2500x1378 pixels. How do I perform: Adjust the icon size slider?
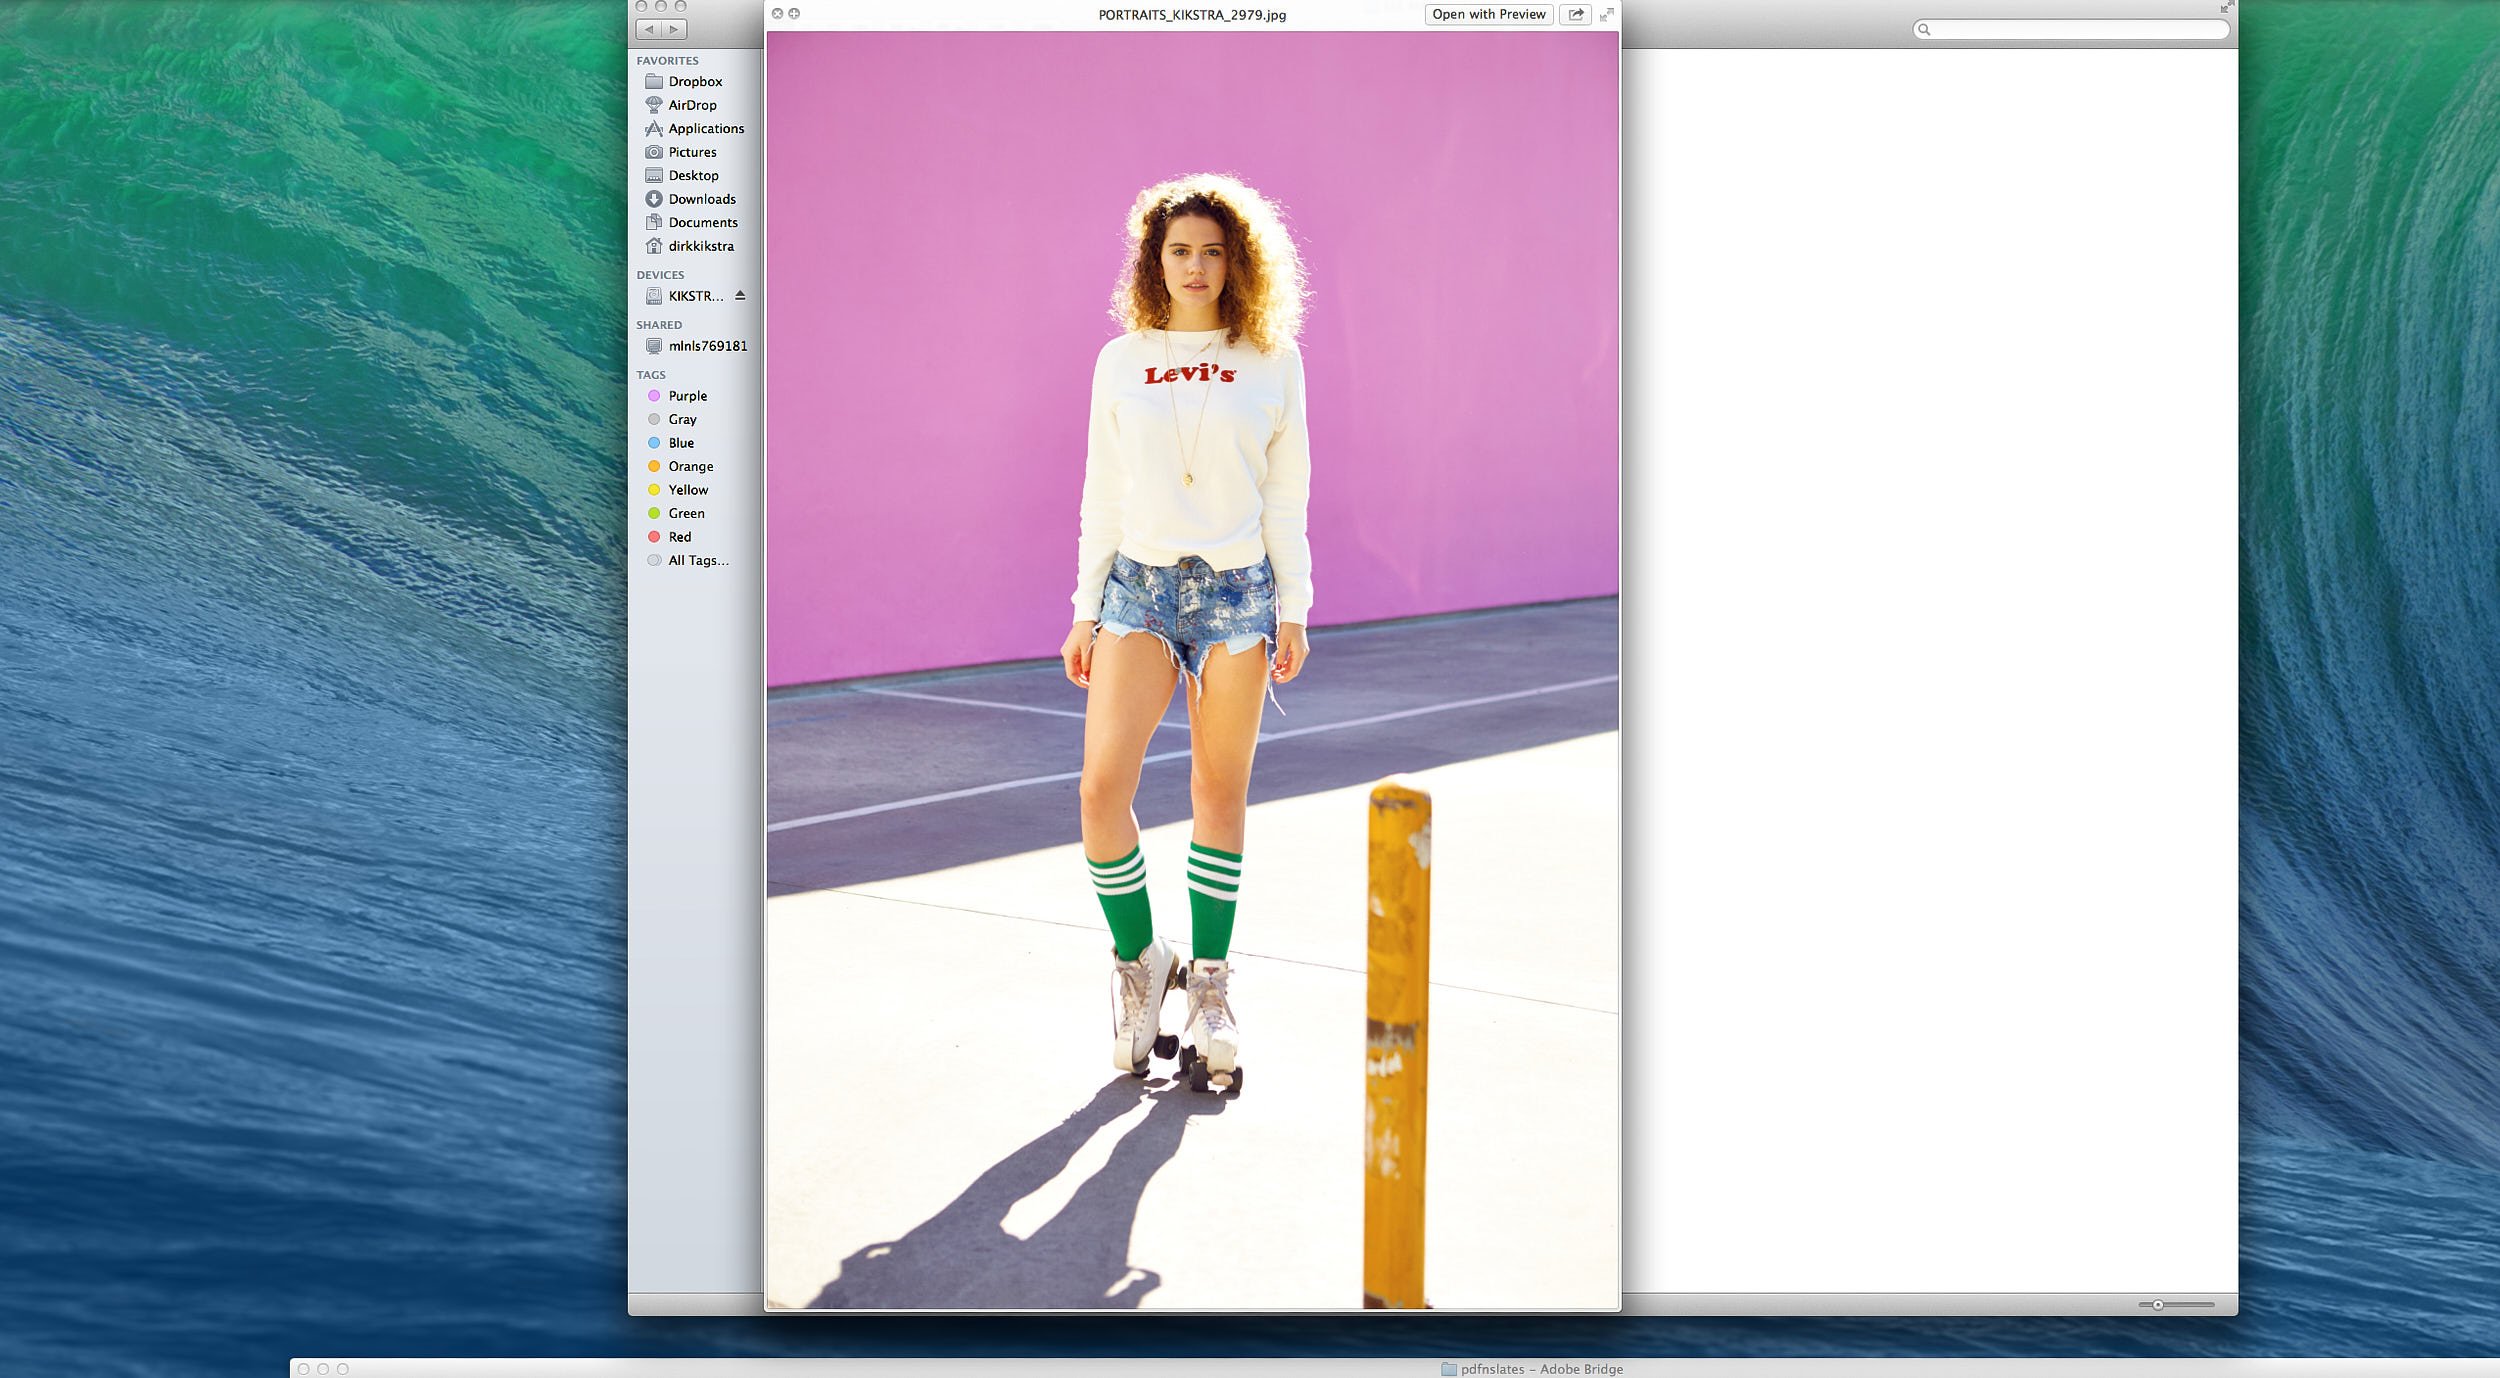(x=2158, y=1304)
